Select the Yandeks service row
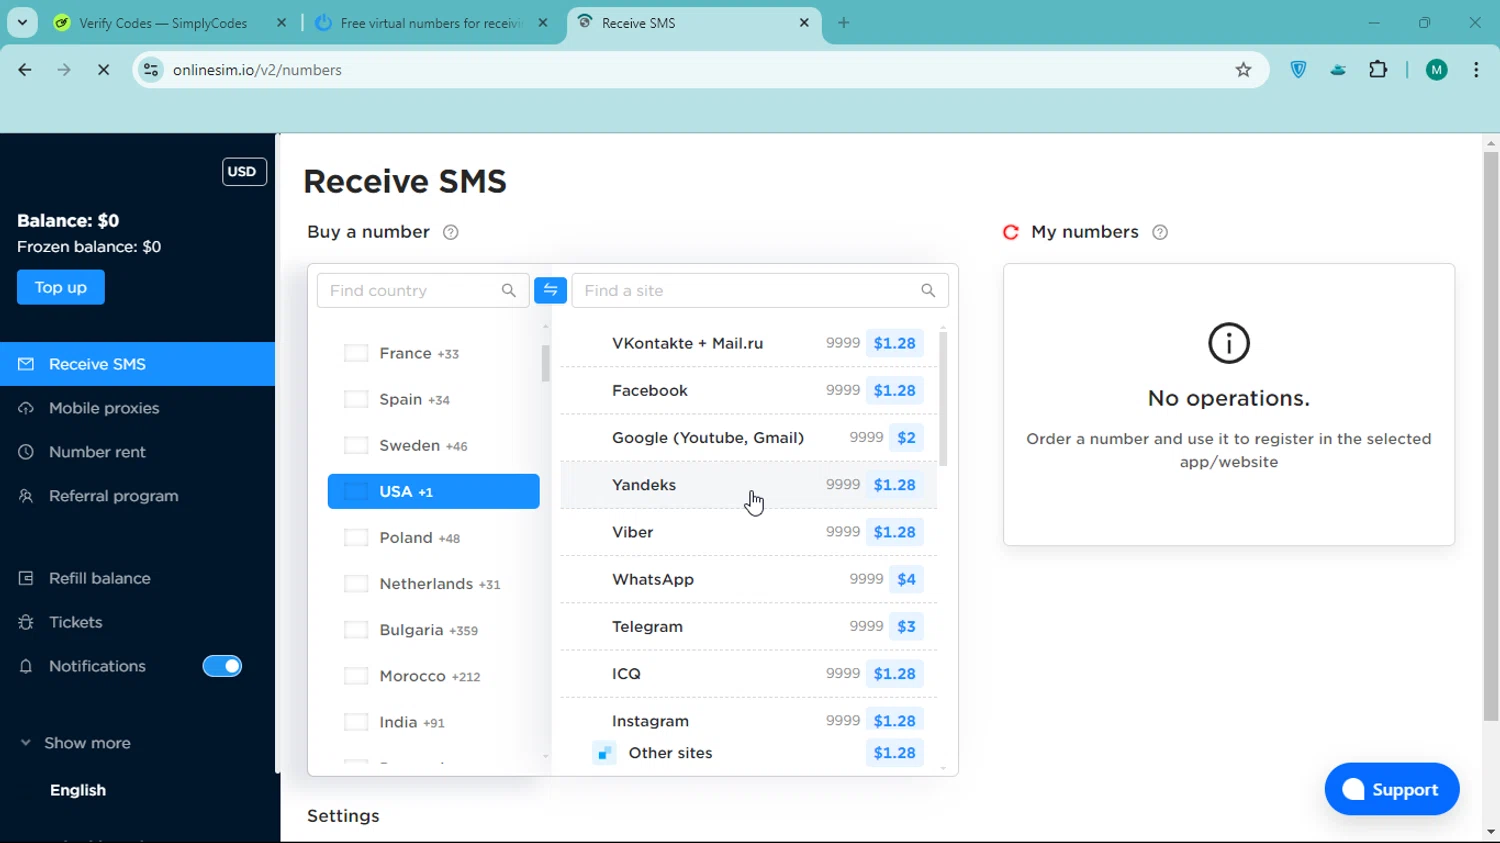The width and height of the screenshot is (1500, 843). click(x=748, y=485)
